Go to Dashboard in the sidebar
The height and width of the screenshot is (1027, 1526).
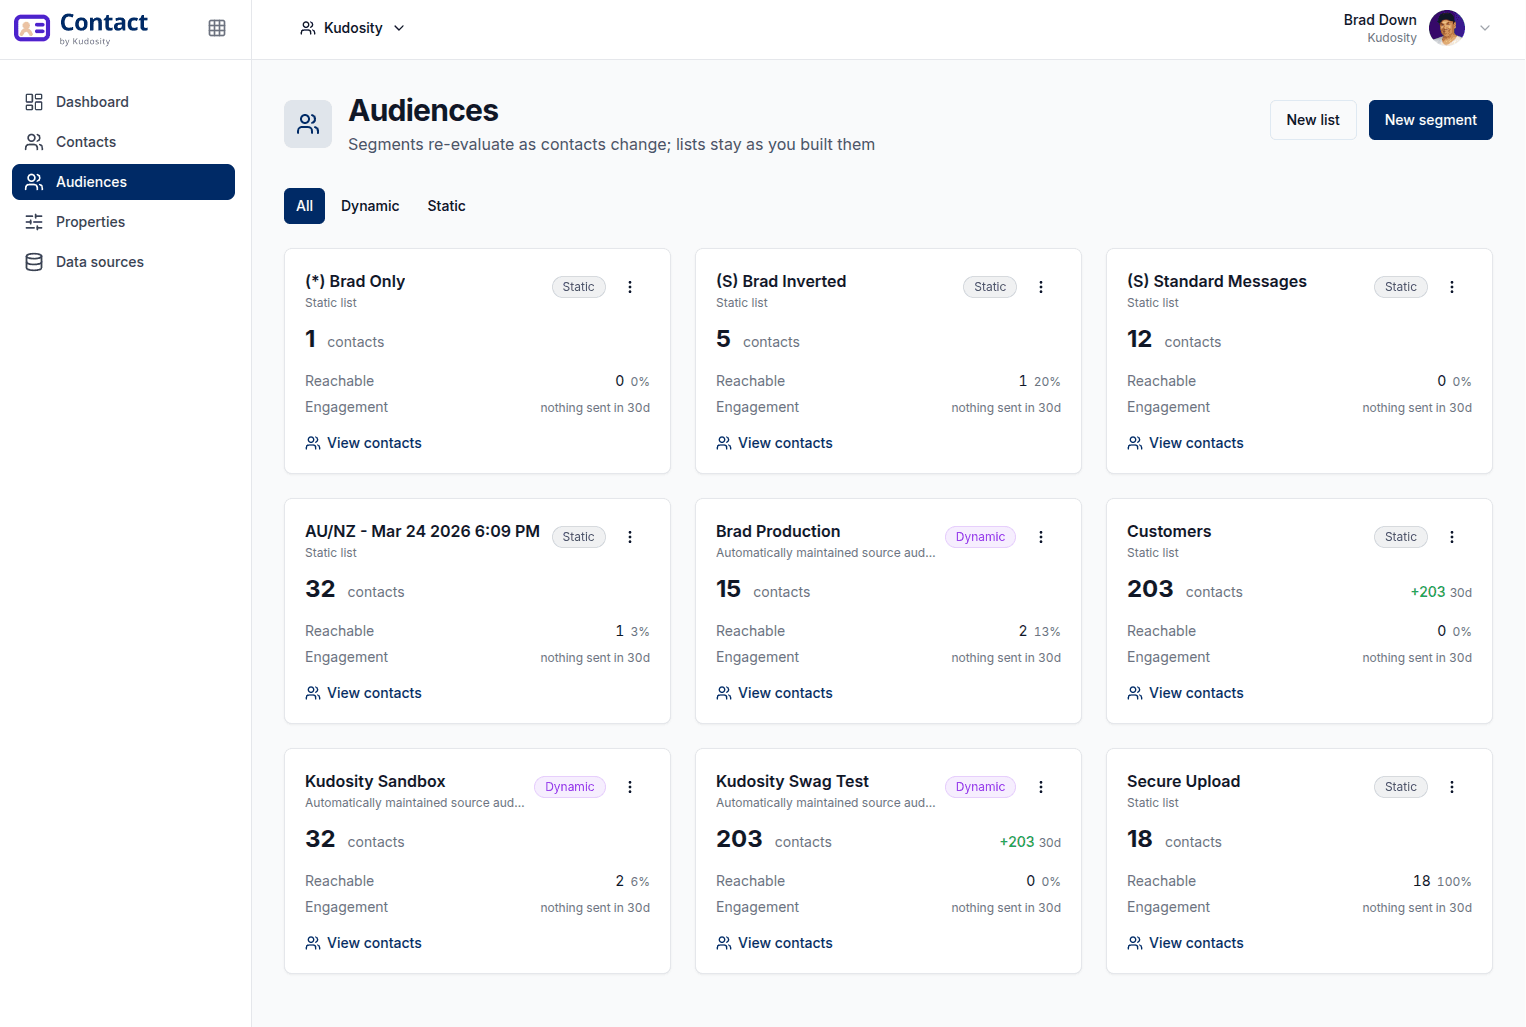123,102
